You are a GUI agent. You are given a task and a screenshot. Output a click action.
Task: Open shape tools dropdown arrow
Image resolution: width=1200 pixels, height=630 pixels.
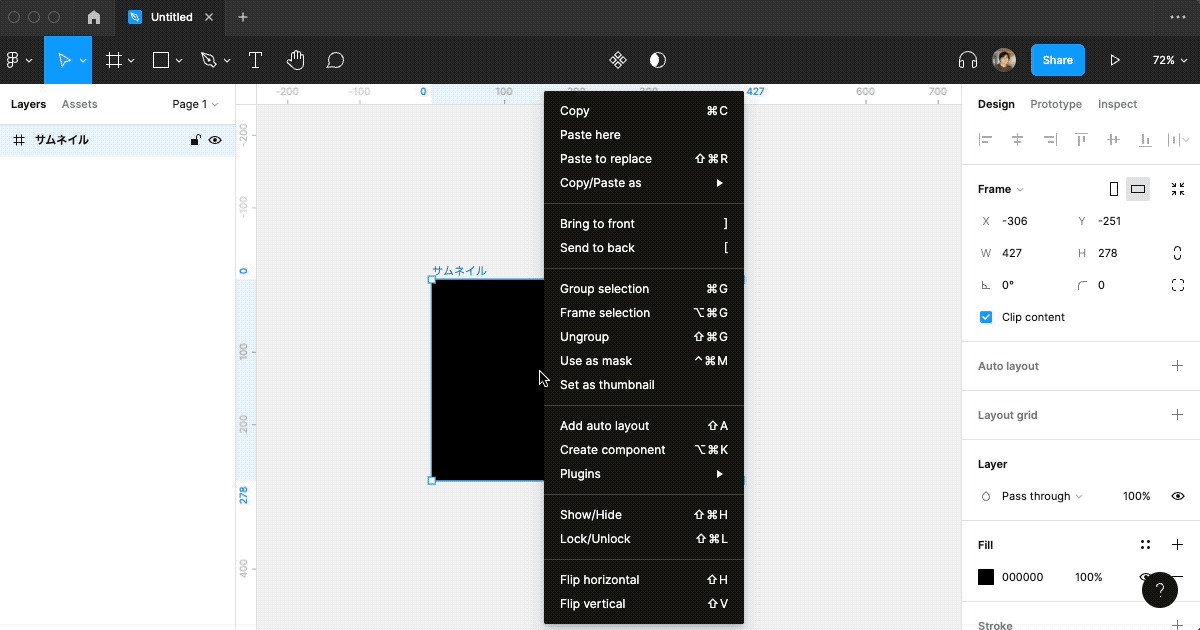[x=179, y=61]
